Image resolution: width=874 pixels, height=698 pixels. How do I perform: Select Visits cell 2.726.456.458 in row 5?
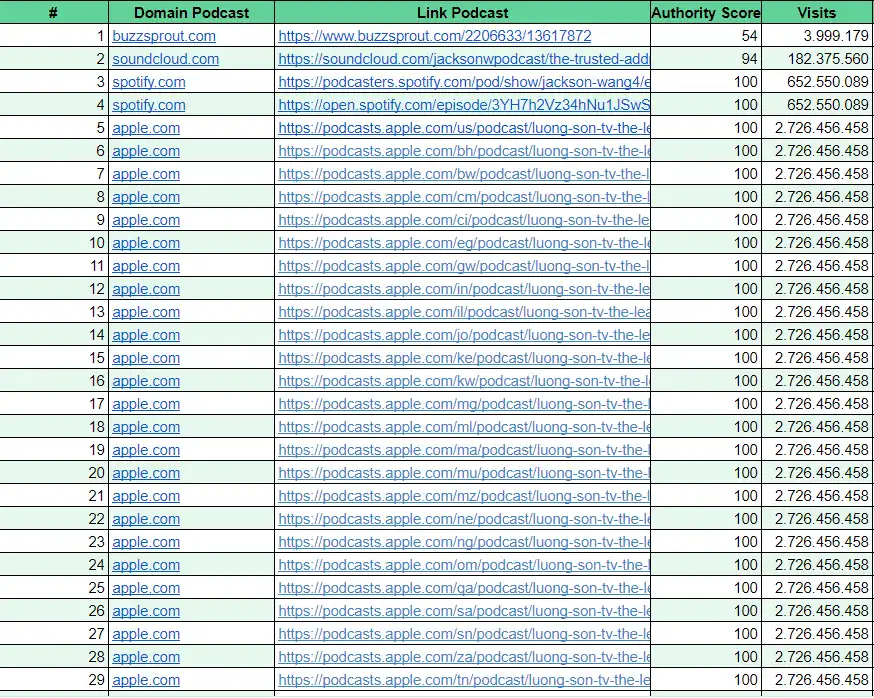(817, 128)
